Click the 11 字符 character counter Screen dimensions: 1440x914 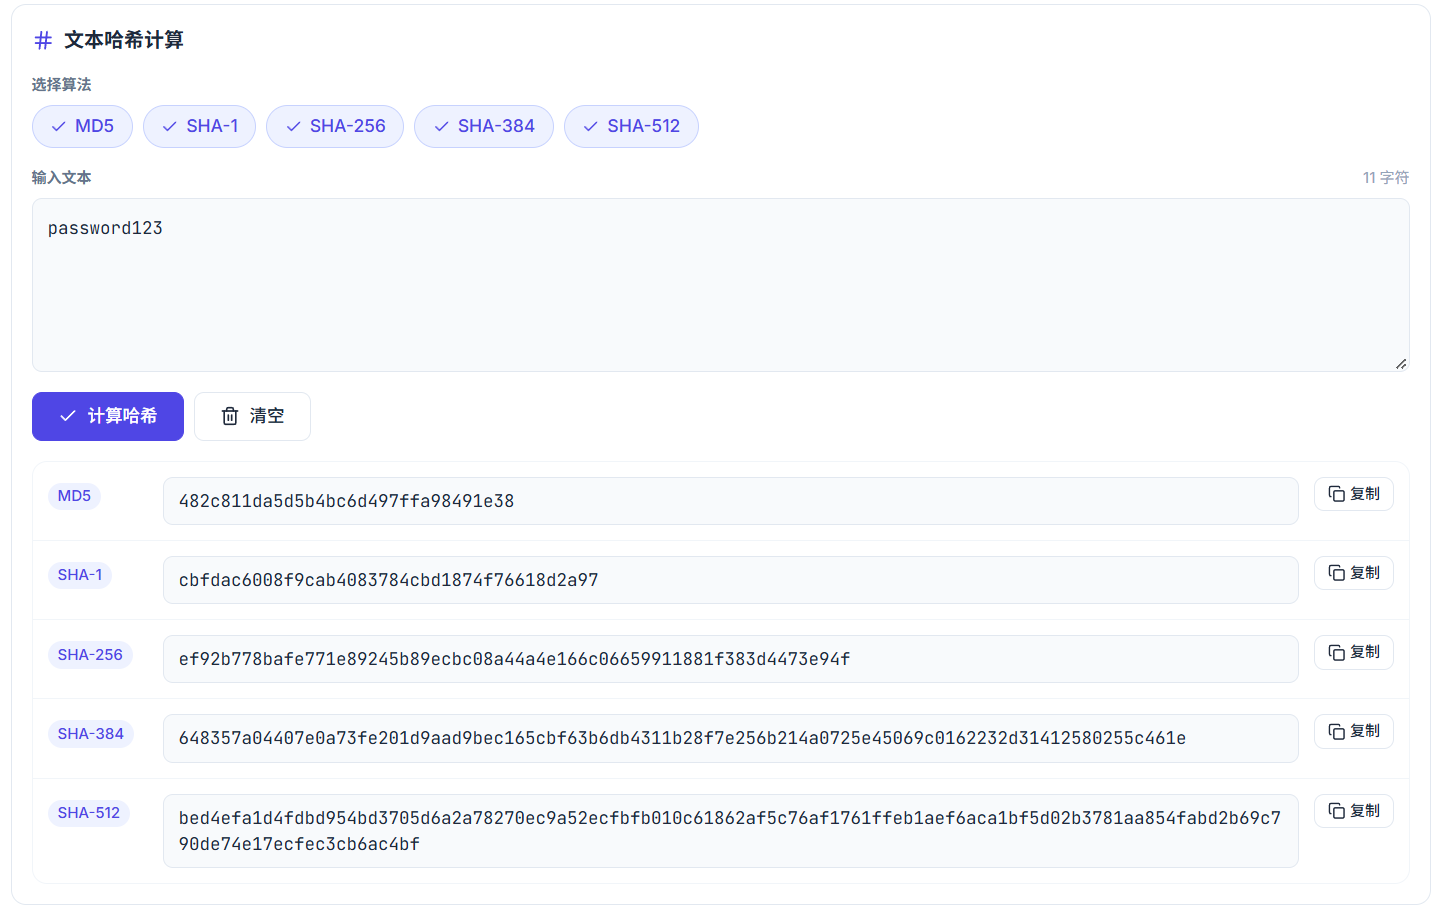[1386, 177]
